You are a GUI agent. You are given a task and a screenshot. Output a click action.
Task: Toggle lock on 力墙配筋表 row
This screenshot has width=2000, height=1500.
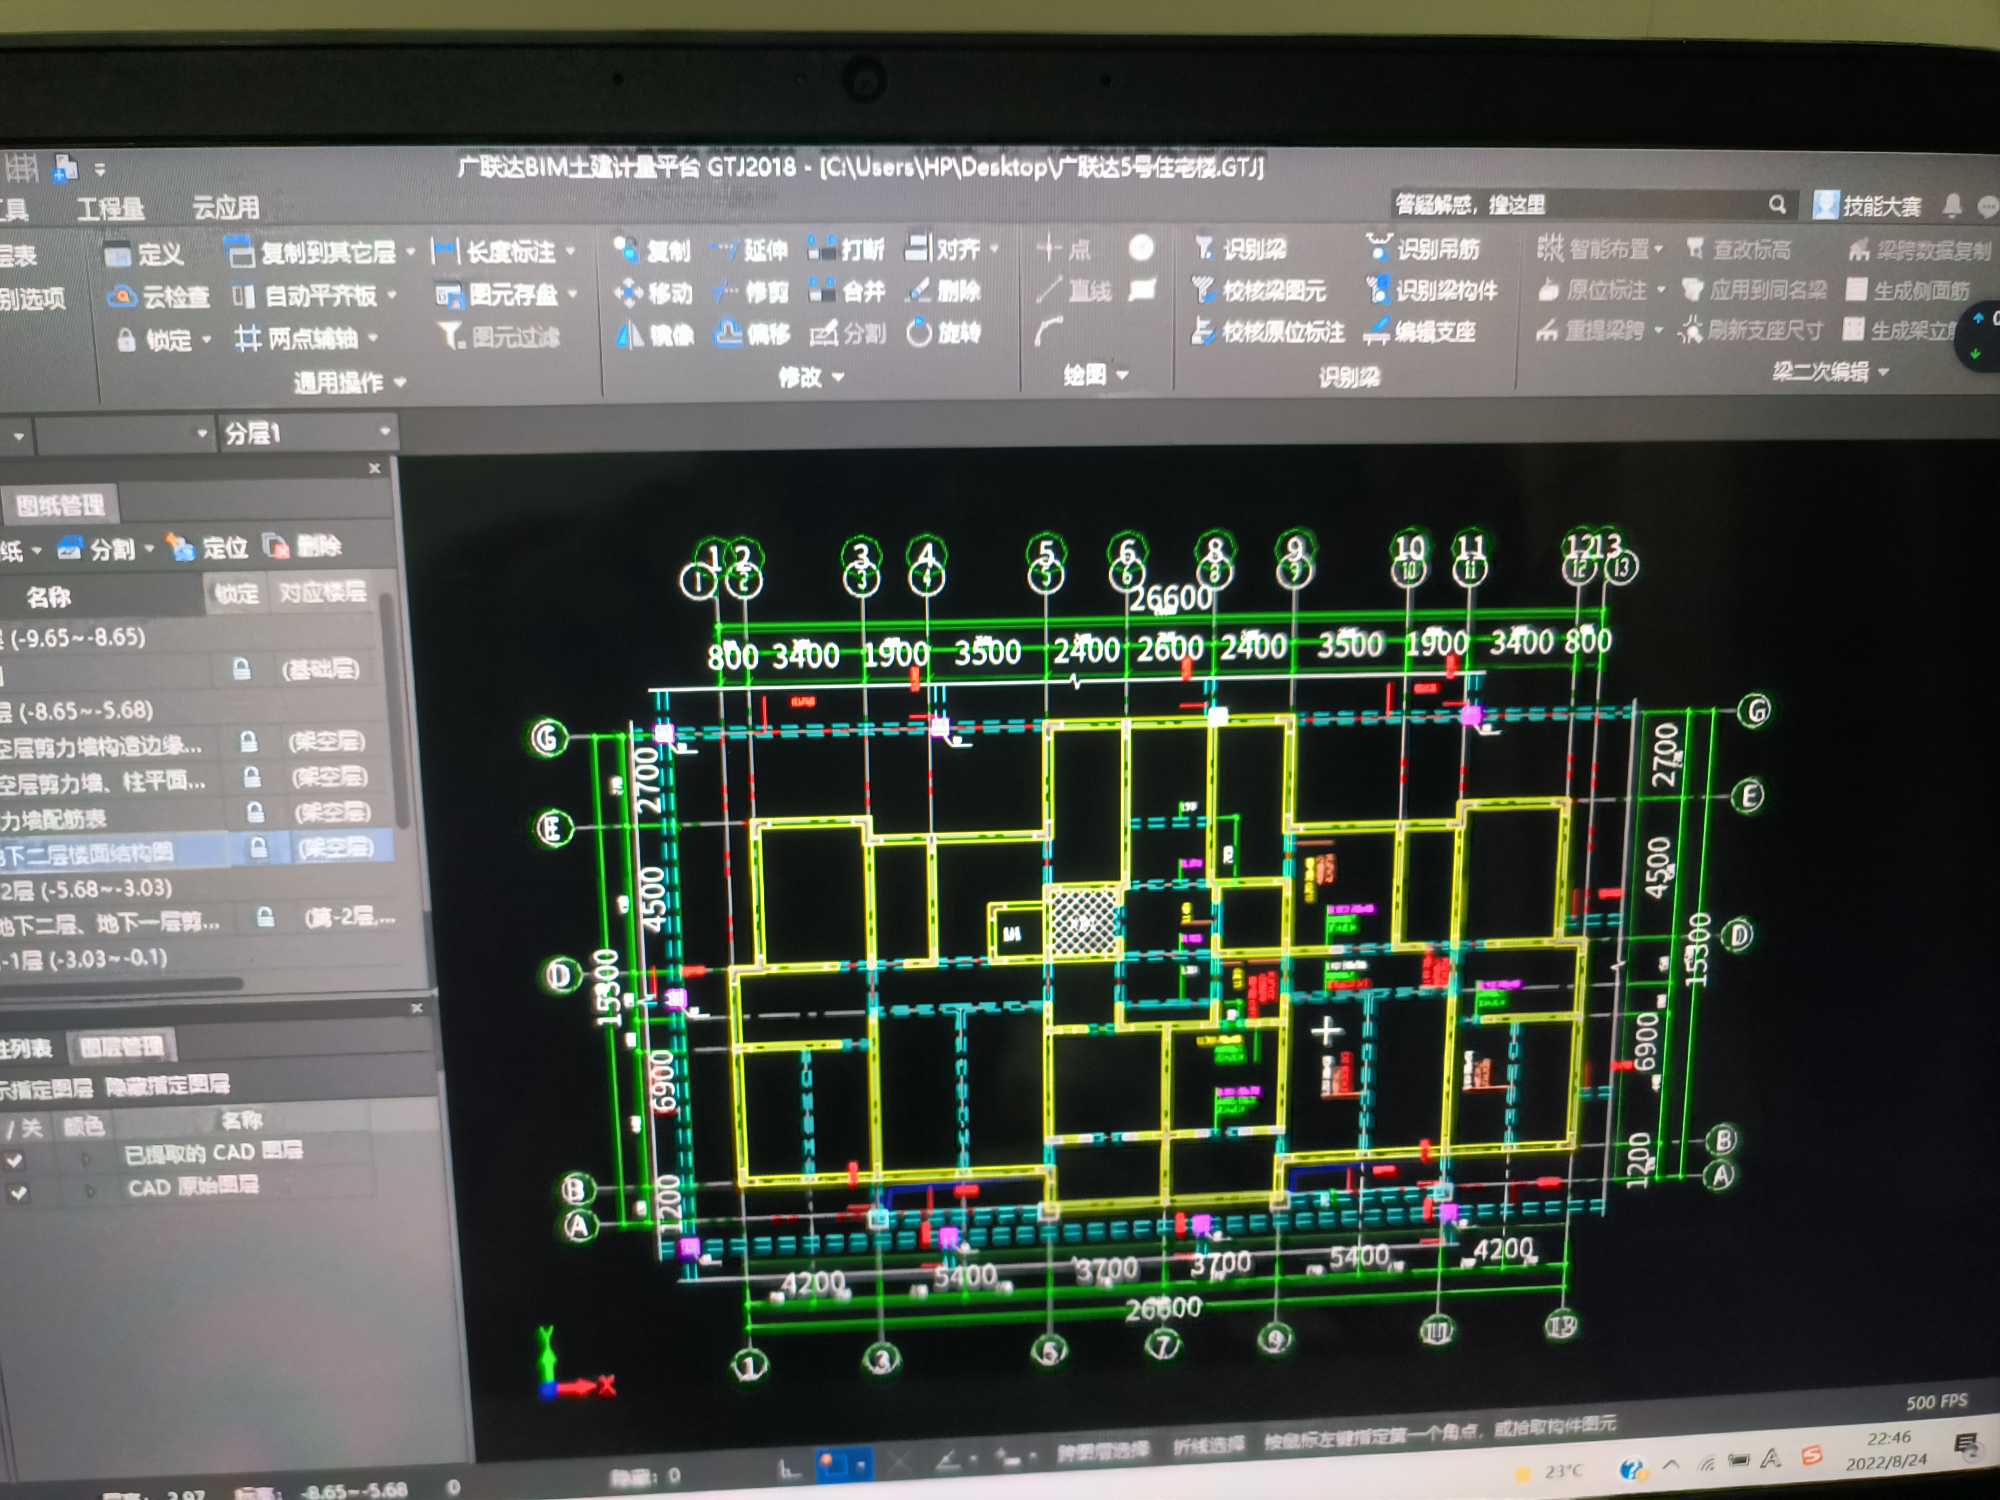click(255, 812)
